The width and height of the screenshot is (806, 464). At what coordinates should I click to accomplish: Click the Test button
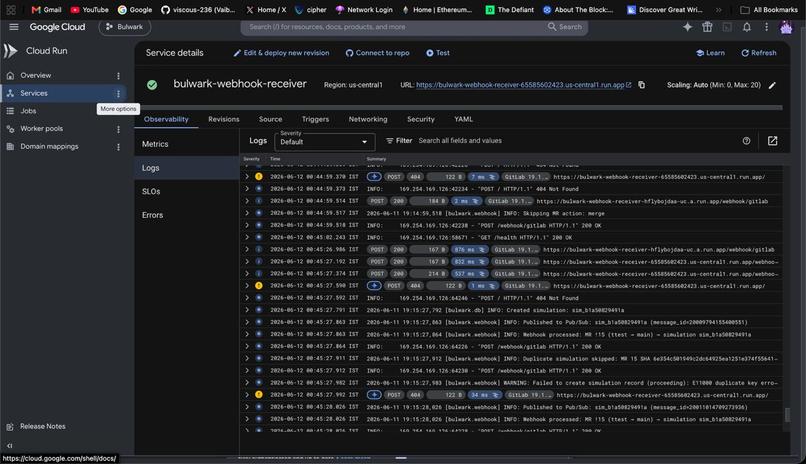tap(437, 53)
